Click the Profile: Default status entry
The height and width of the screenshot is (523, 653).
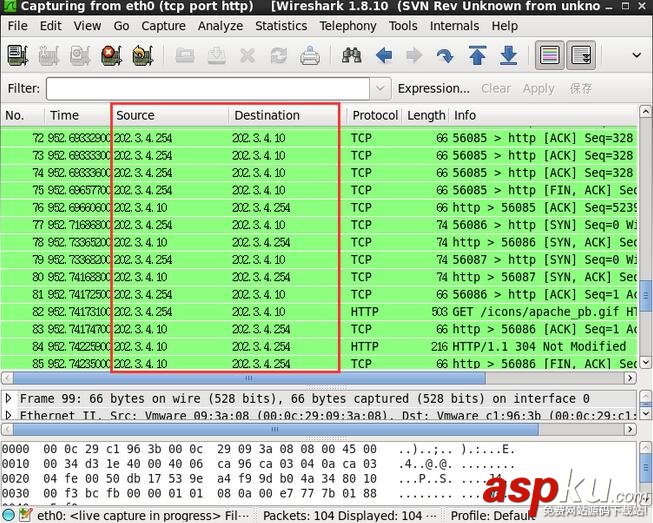click(x=493, y=515)
